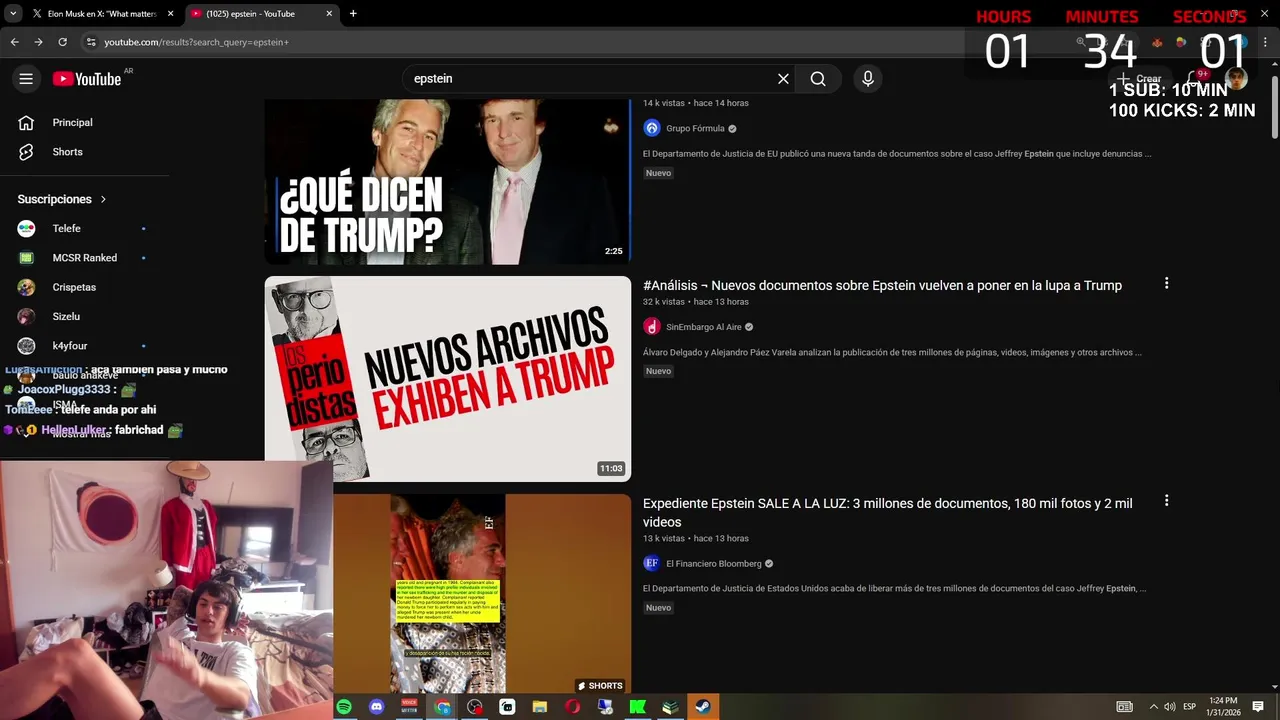The width and height of the screenshot is (1280, 720).
Task: Open Steam from the taskbar
Action: [703, 707]
